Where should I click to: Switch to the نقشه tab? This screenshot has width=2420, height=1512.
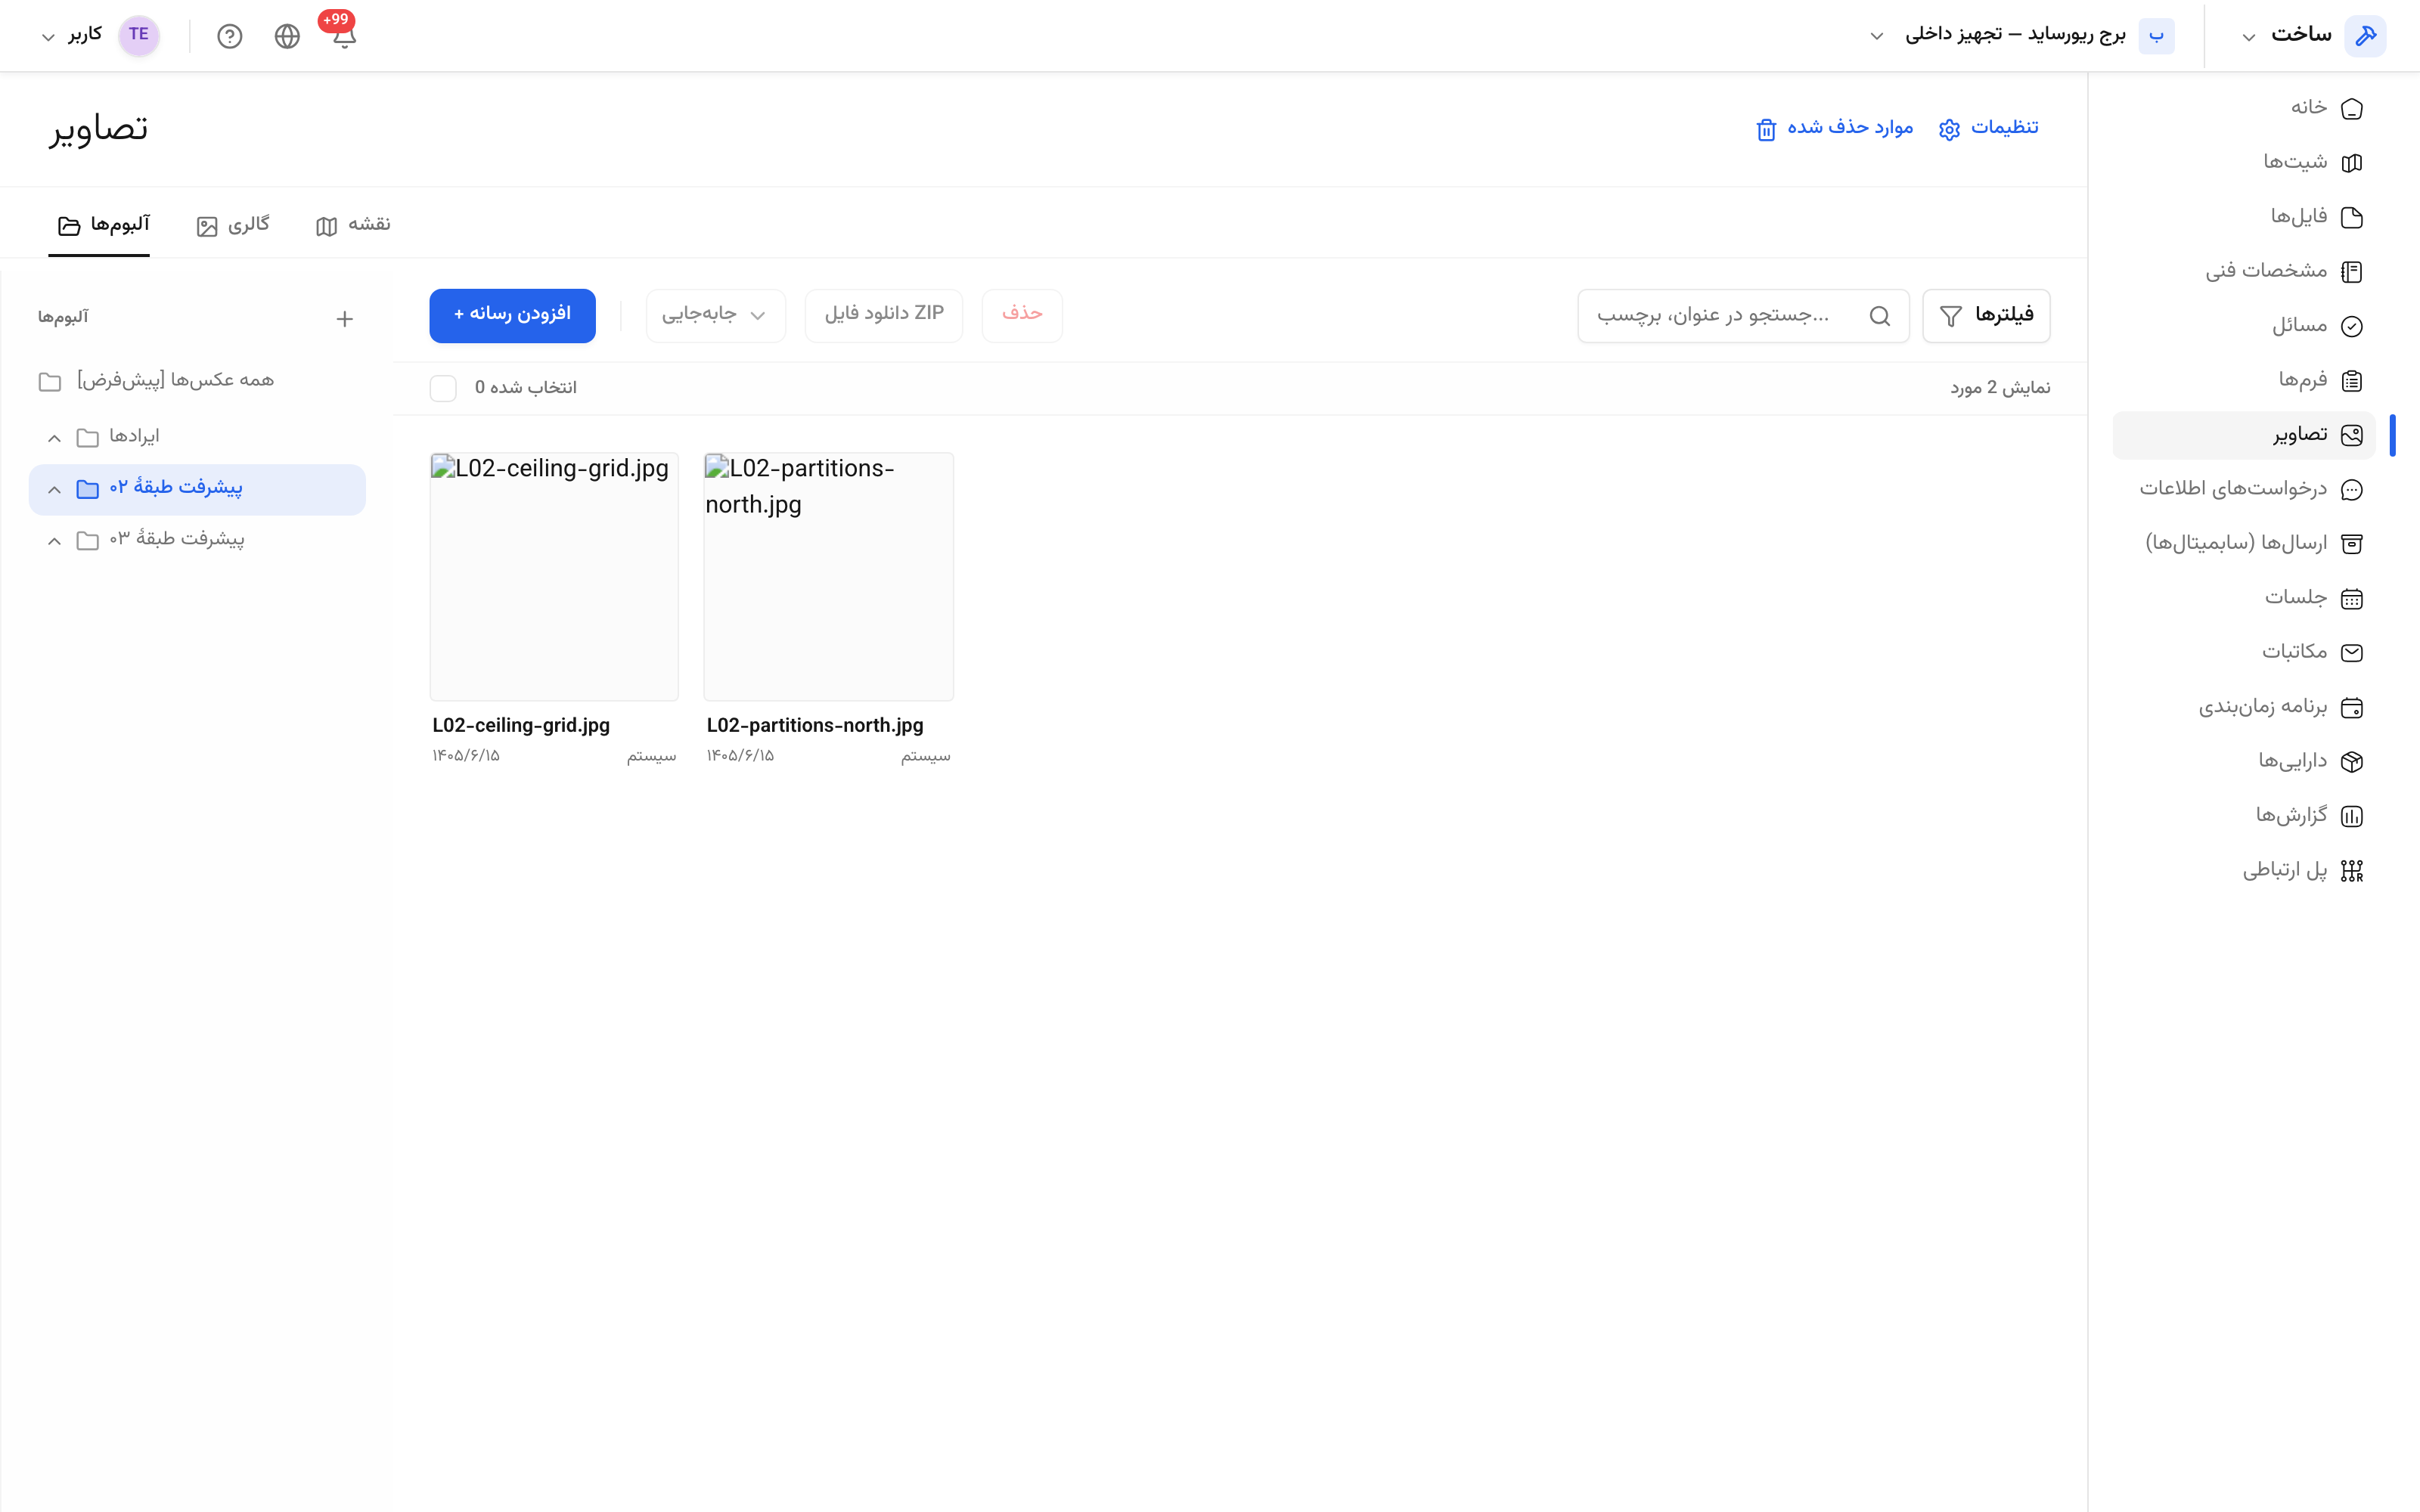[x=353, y=225]
